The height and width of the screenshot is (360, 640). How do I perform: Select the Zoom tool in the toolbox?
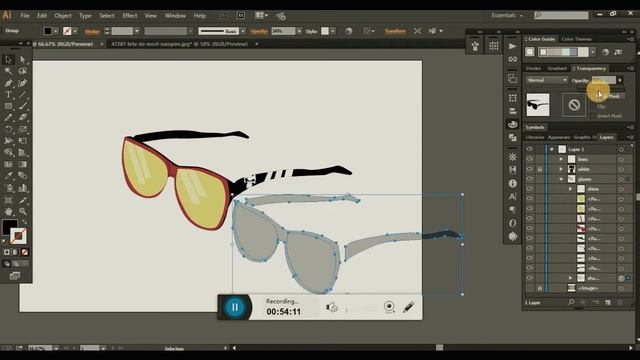(23, 211)
